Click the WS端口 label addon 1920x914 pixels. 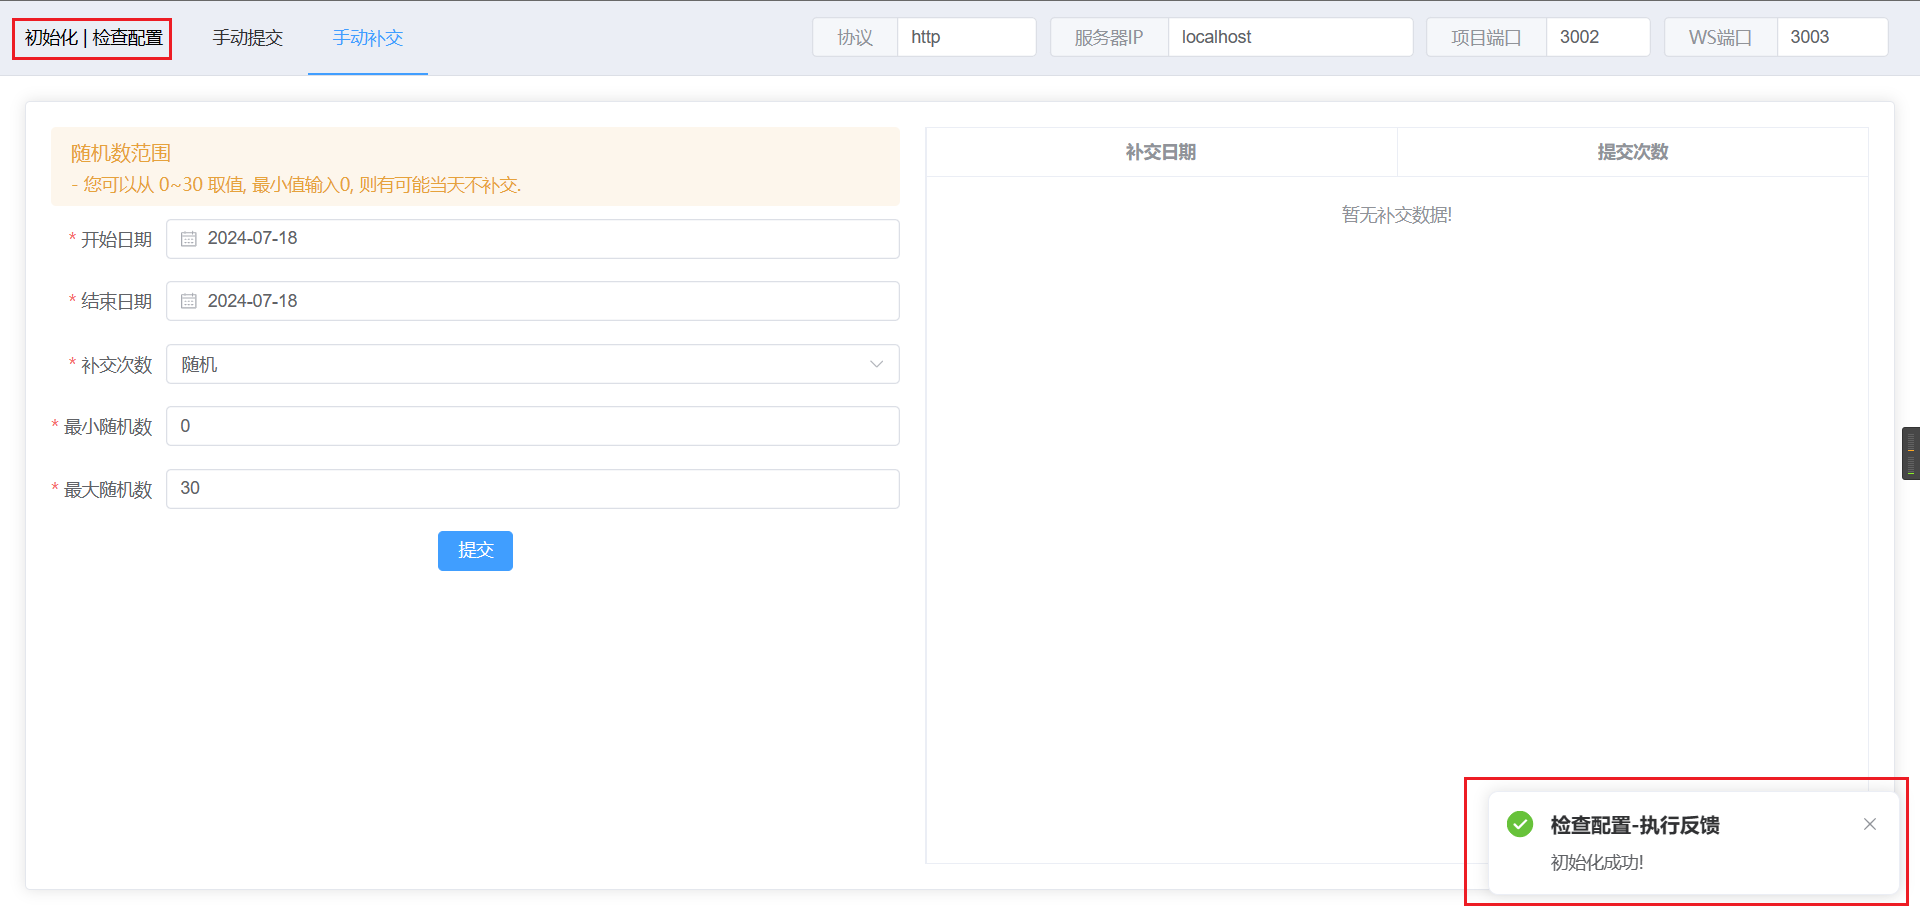(x=1720, y=37)
